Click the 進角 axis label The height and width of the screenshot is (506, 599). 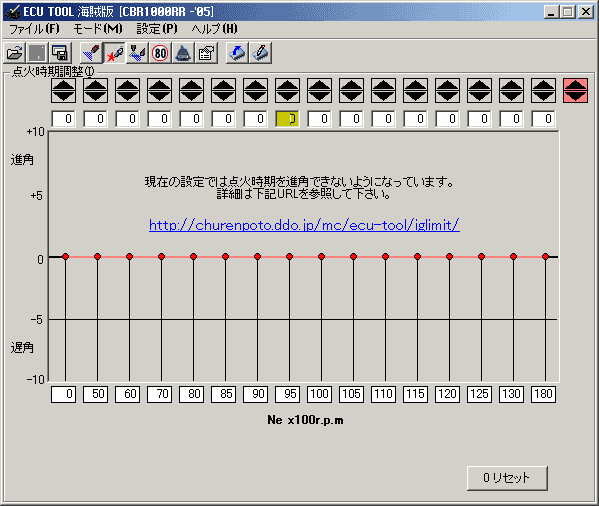pyautogui.click(x=22, y=160)
